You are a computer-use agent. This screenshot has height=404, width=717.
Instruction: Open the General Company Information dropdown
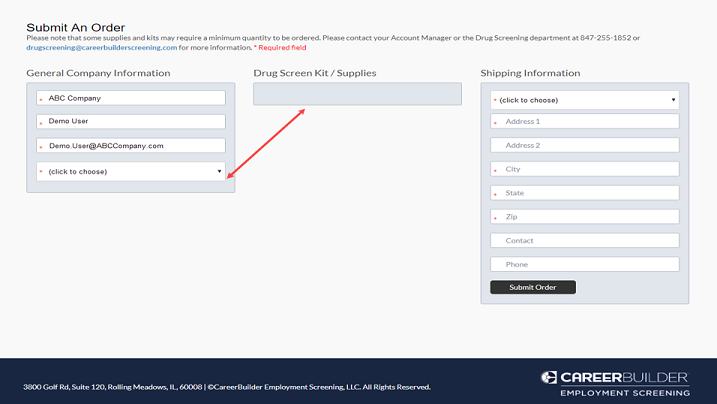(131, 172)
